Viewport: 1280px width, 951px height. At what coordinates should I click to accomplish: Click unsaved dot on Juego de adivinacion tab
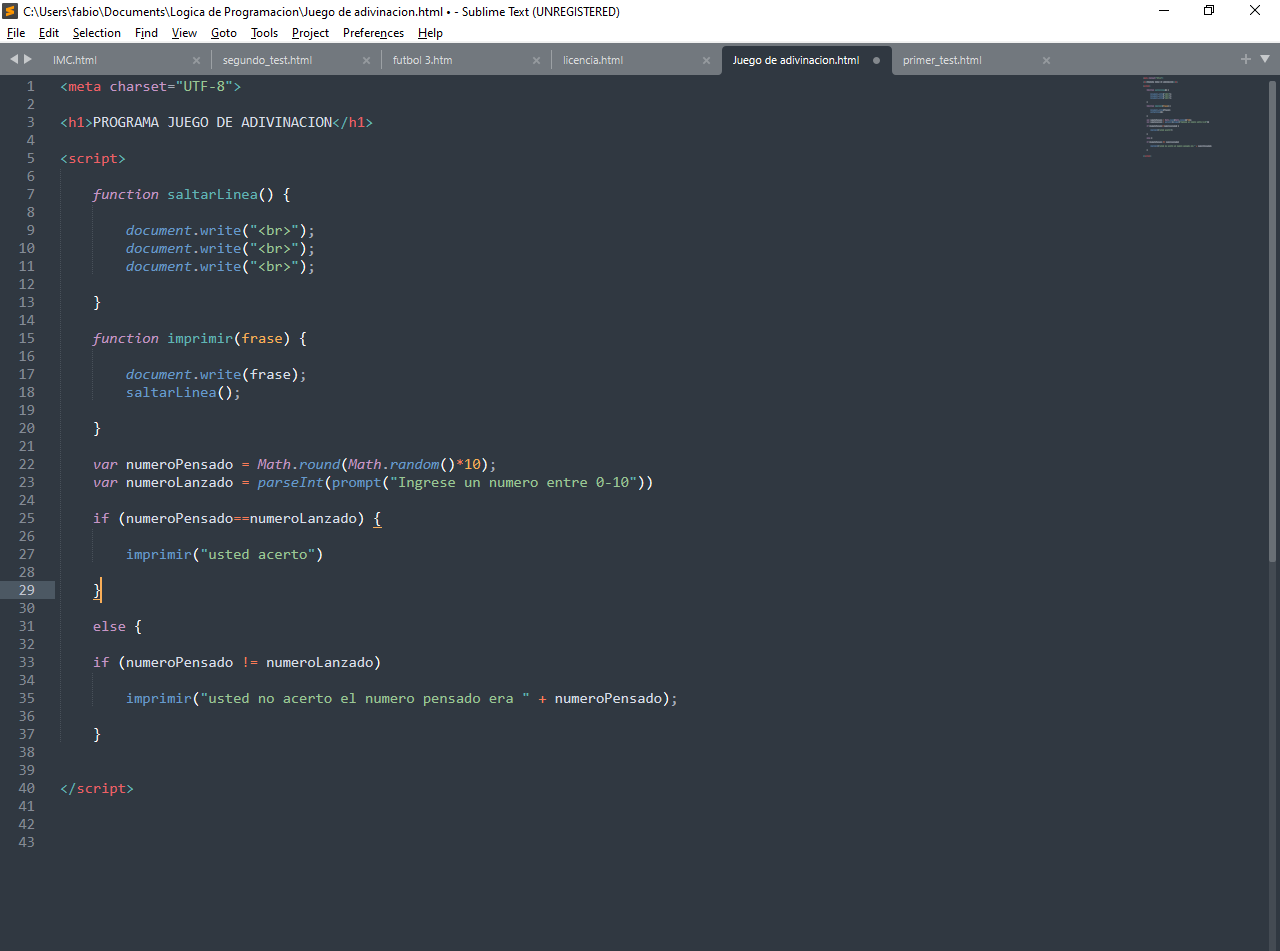[876, 60]
